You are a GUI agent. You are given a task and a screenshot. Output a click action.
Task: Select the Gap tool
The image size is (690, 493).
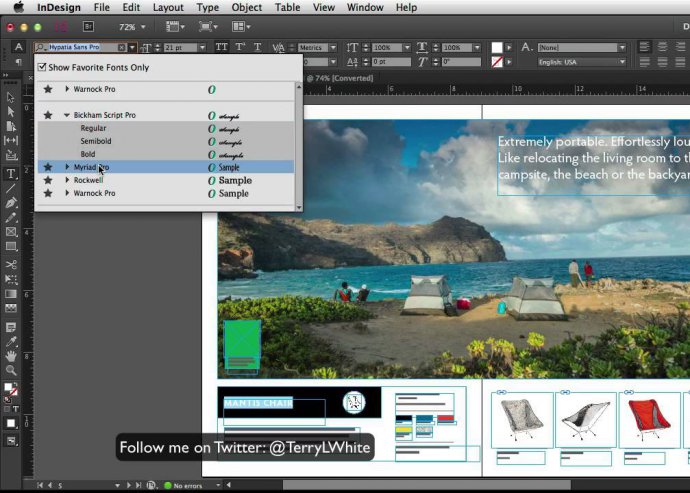(x=11, y=141)
